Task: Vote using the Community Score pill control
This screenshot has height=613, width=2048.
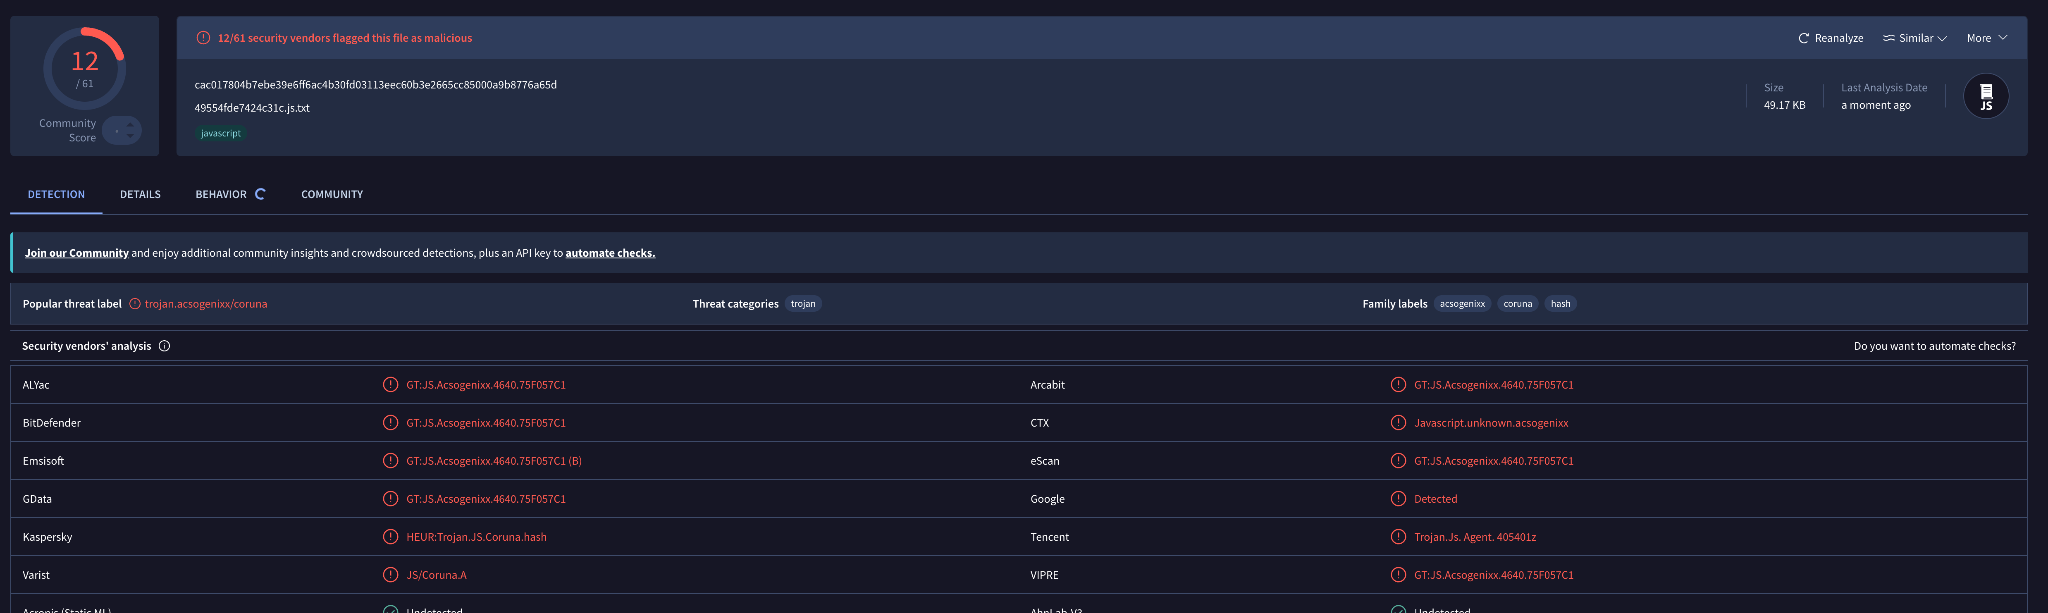Action: [122, 131]
